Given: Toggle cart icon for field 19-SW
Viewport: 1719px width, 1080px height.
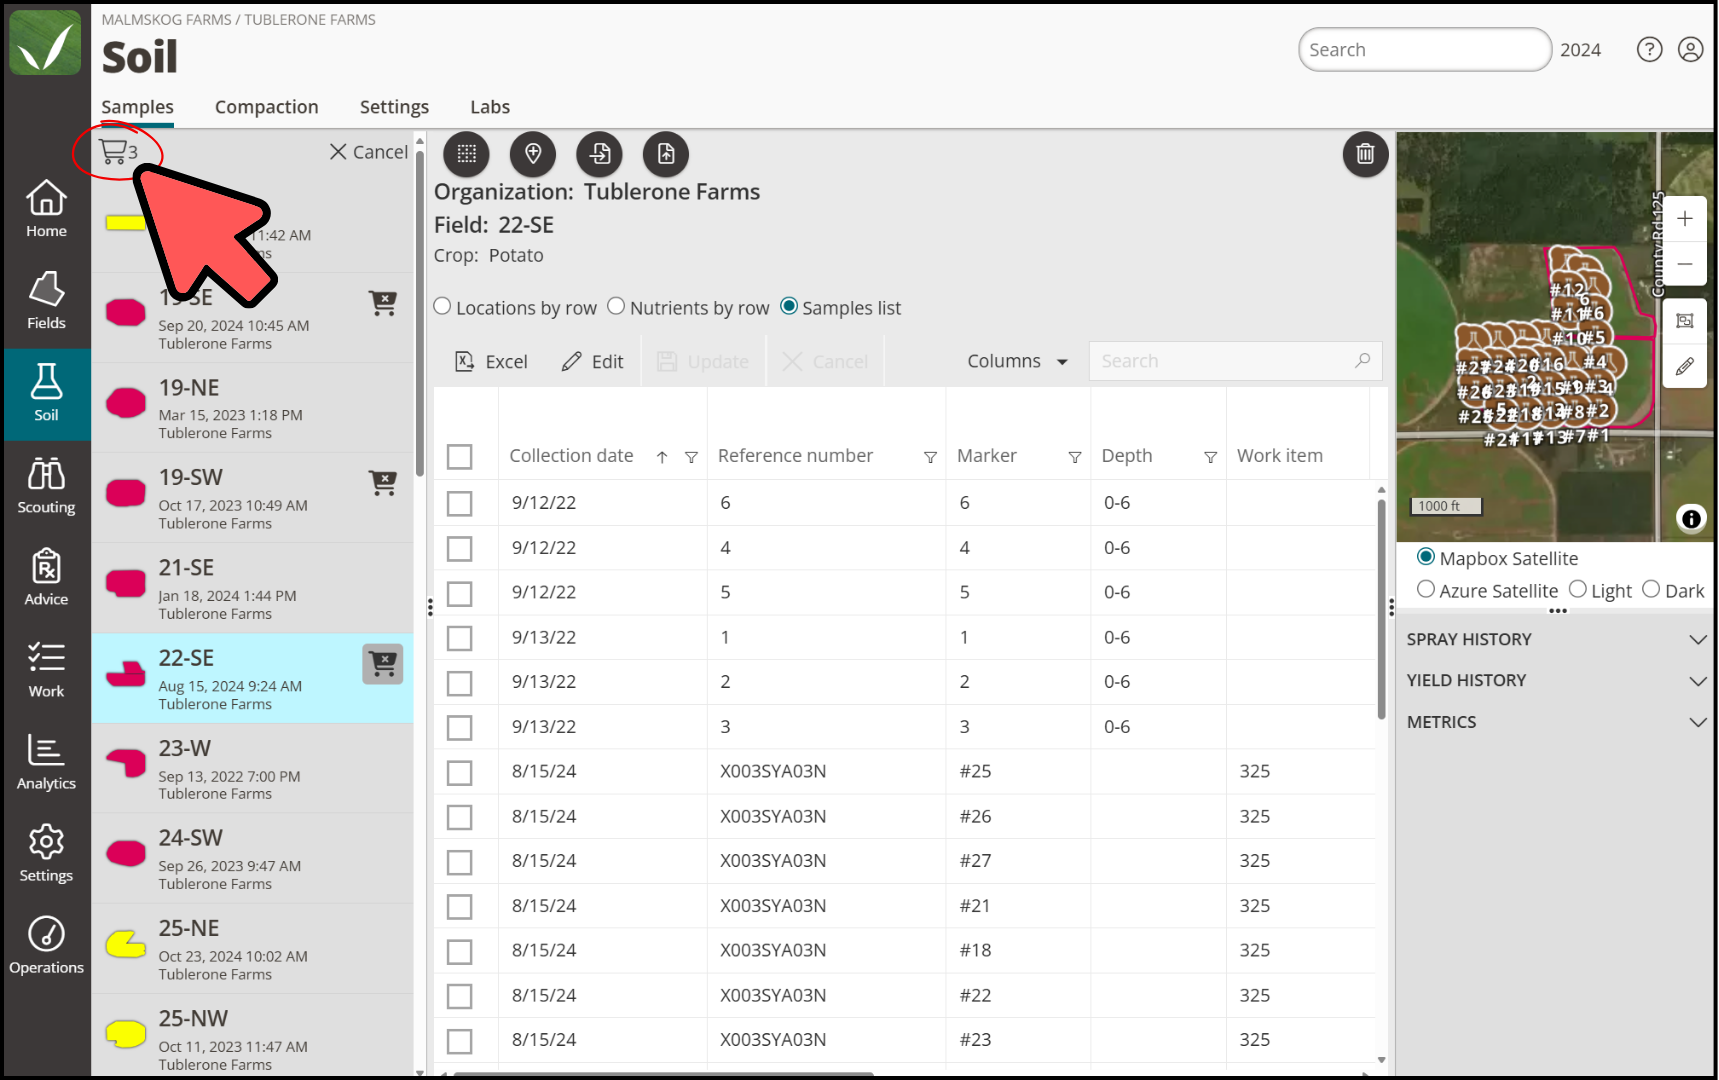Looking at the screenshot, I should pos(383,483).
